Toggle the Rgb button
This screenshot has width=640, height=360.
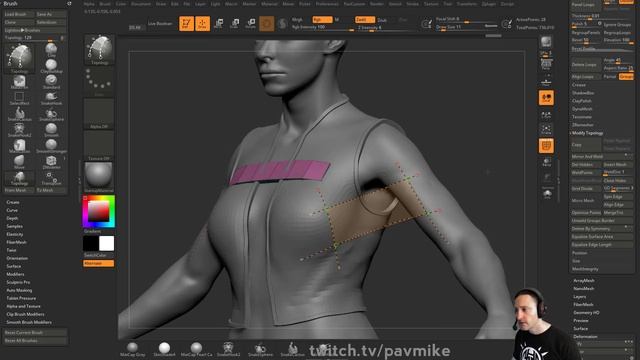322,20
